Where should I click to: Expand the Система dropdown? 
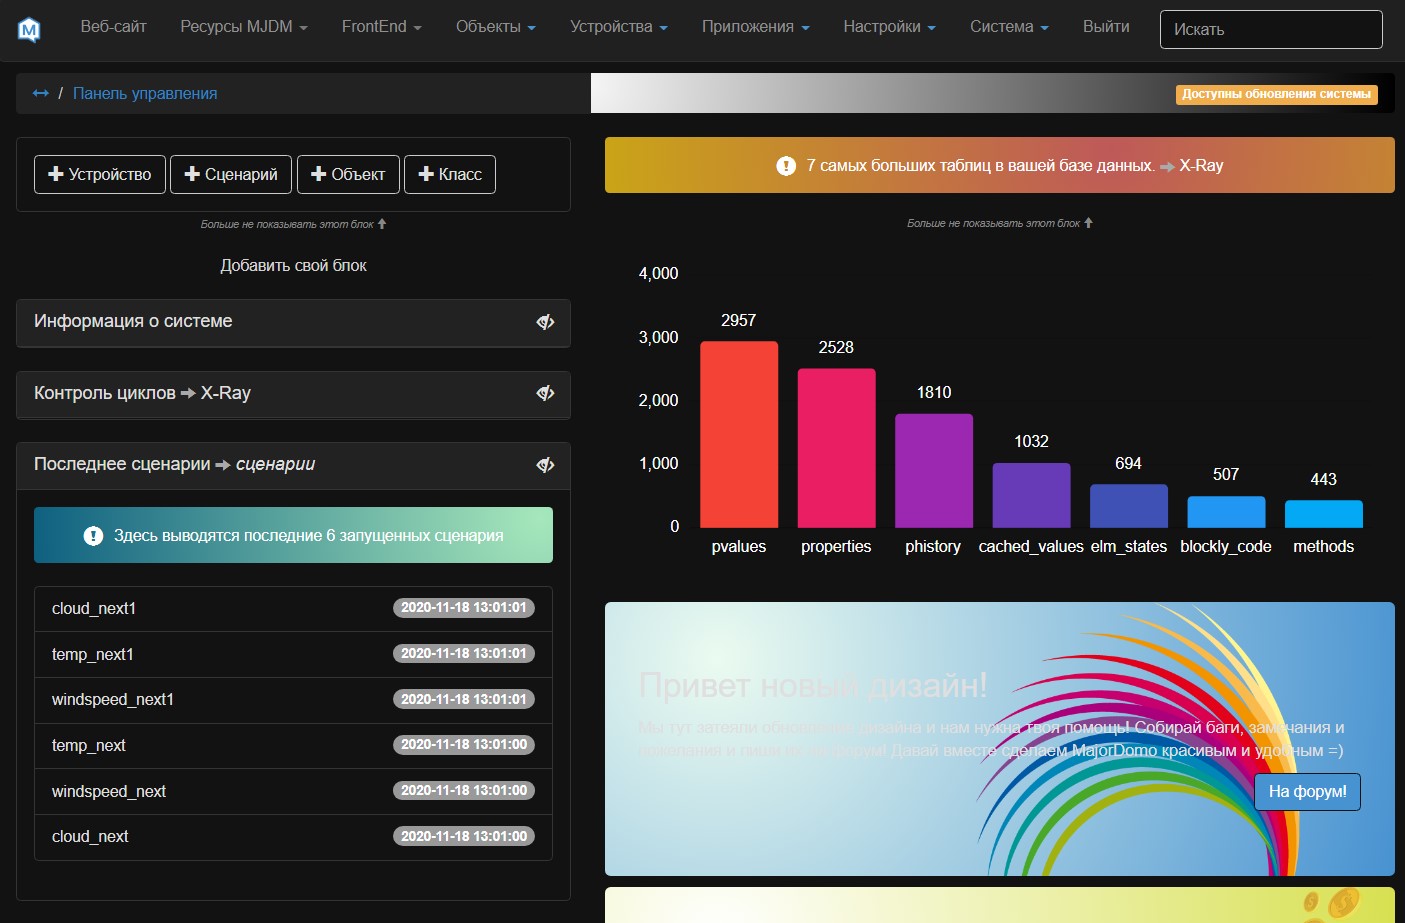click(1009, 27)
